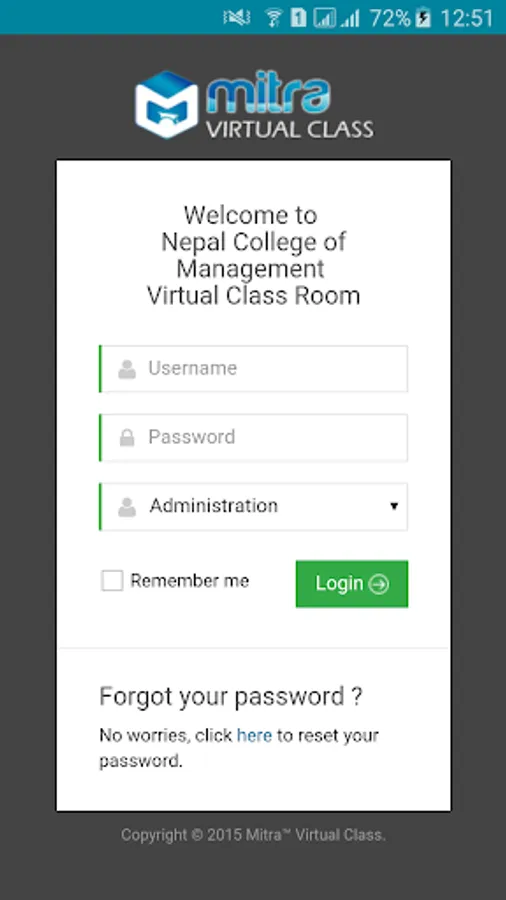Tap the 12:51 clock in status bar
506x900 pixels.
coord(467,18)
